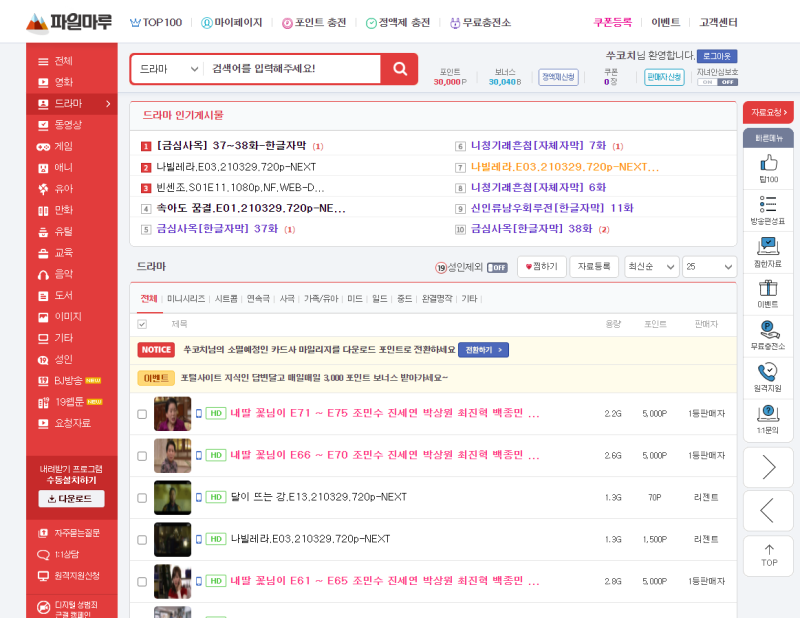Check the box for 내딸 꽃님이 E61~E65
The image size is (800, 618).
[x=142, y=581]
